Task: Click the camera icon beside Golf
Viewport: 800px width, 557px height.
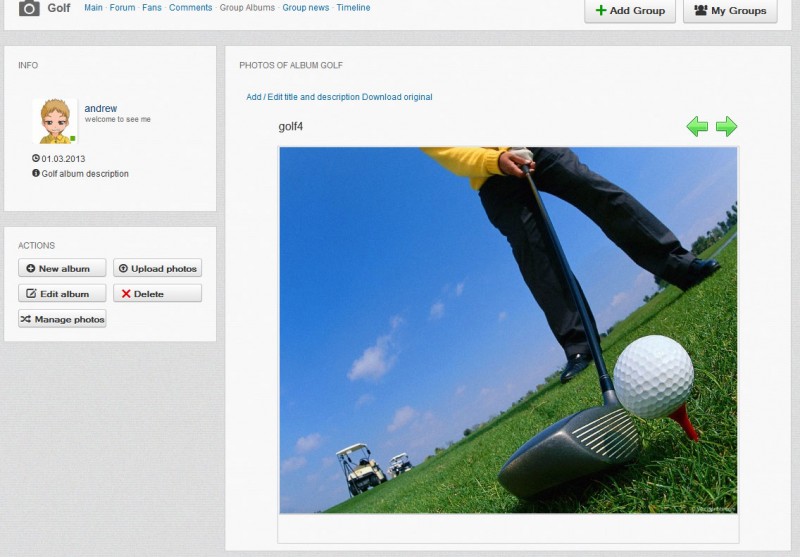Action: pos(29,8)
